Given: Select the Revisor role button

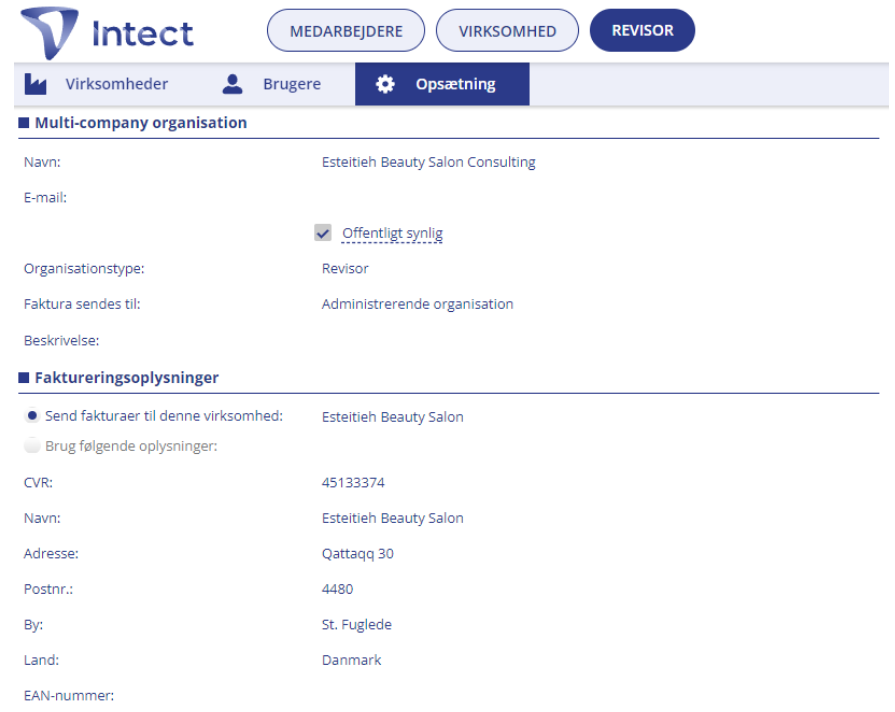Looking at the screenshot, I should pyautogui.click(x=642, y=30).
